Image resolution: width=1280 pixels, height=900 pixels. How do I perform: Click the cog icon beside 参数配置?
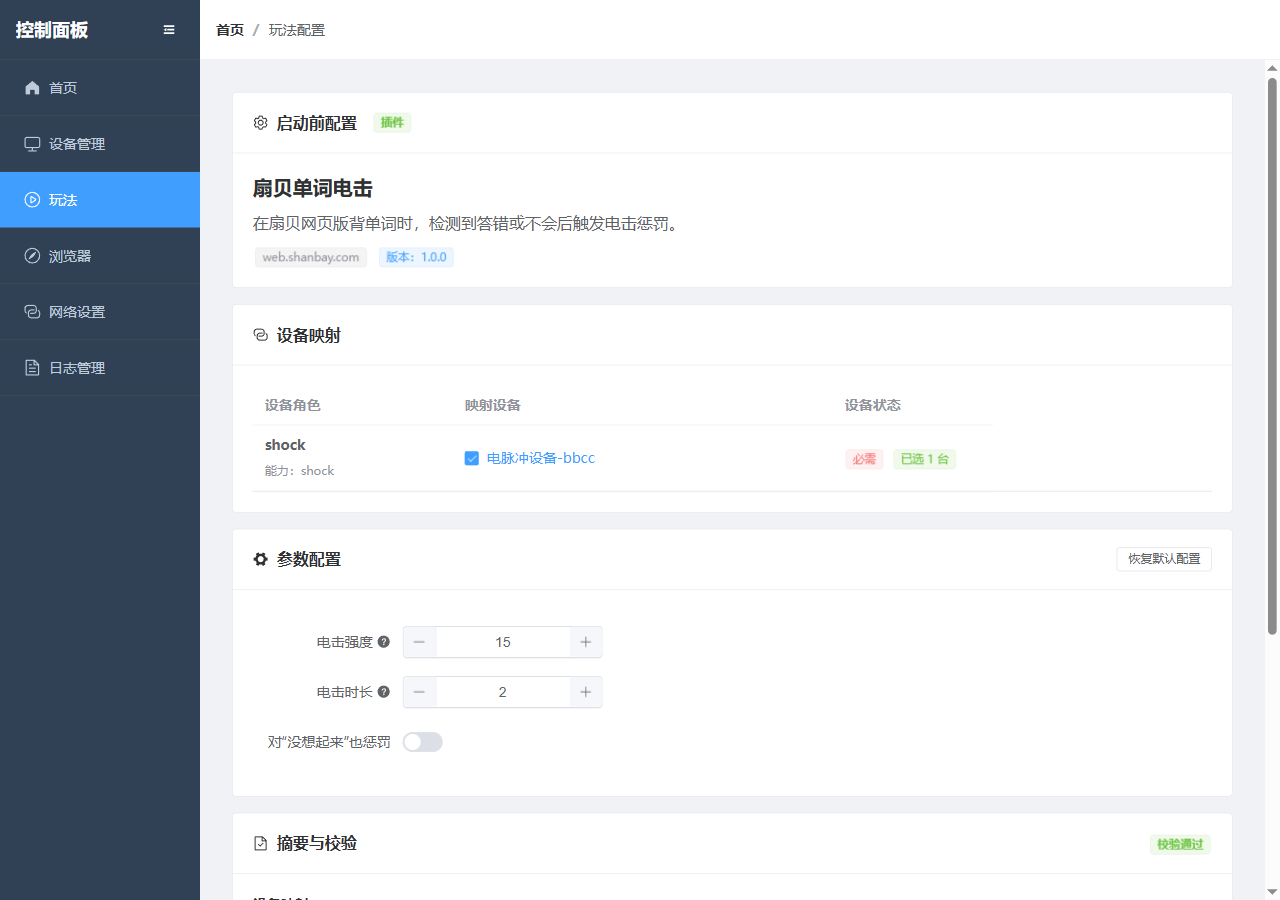pyautogui.click(x=261, y=559)
